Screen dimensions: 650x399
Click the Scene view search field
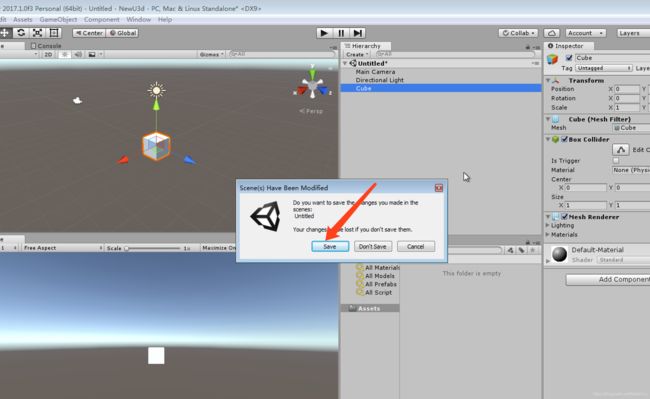(282, 54)
